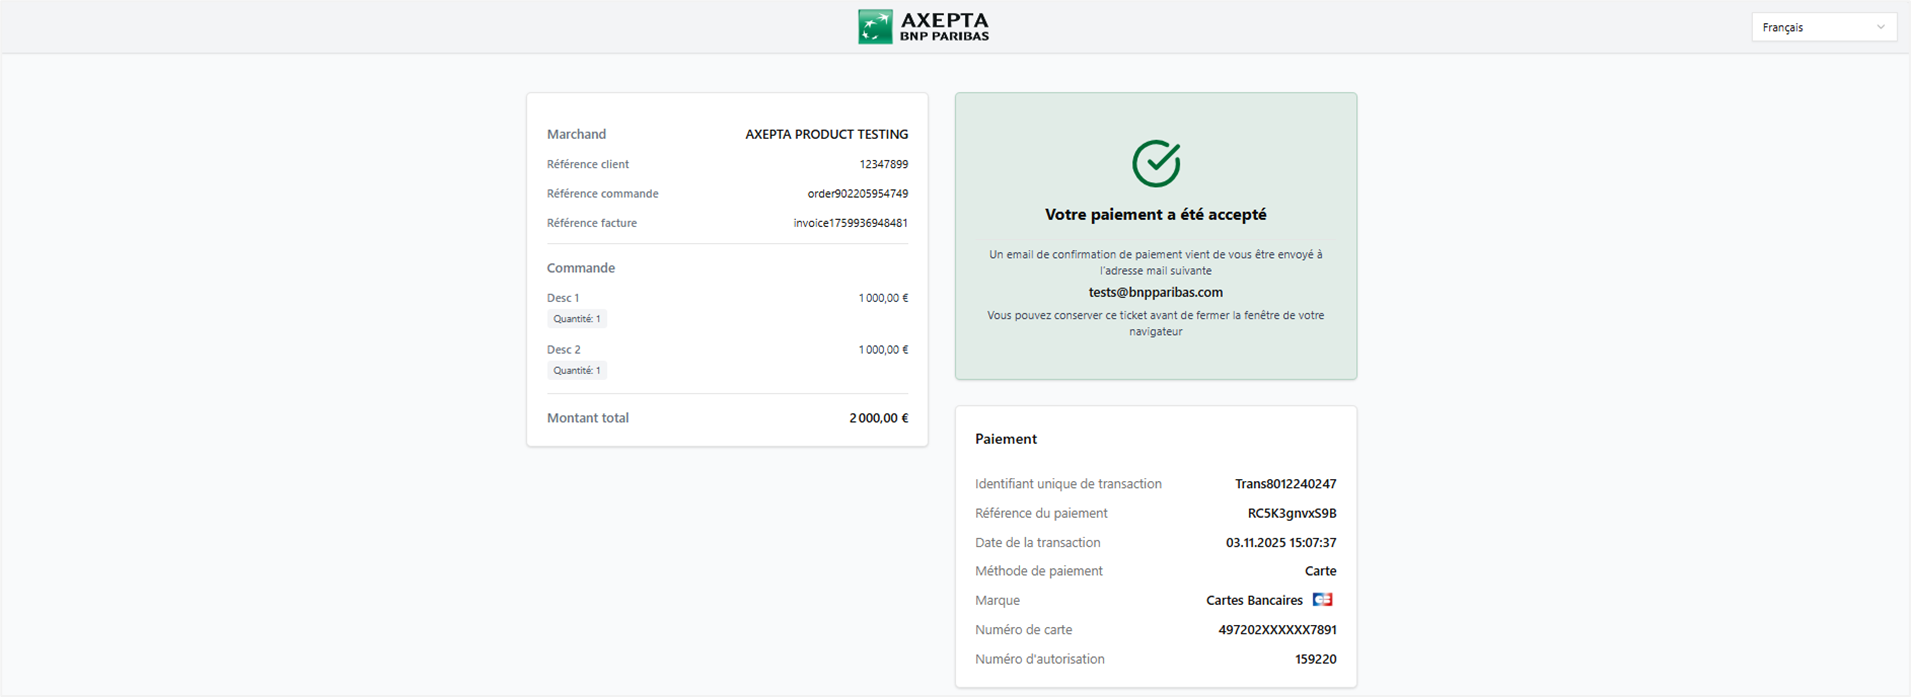Click the green payment accepted checkmark icon
This screenshot has height=697, width=1911.
(x=1156, y=163)
